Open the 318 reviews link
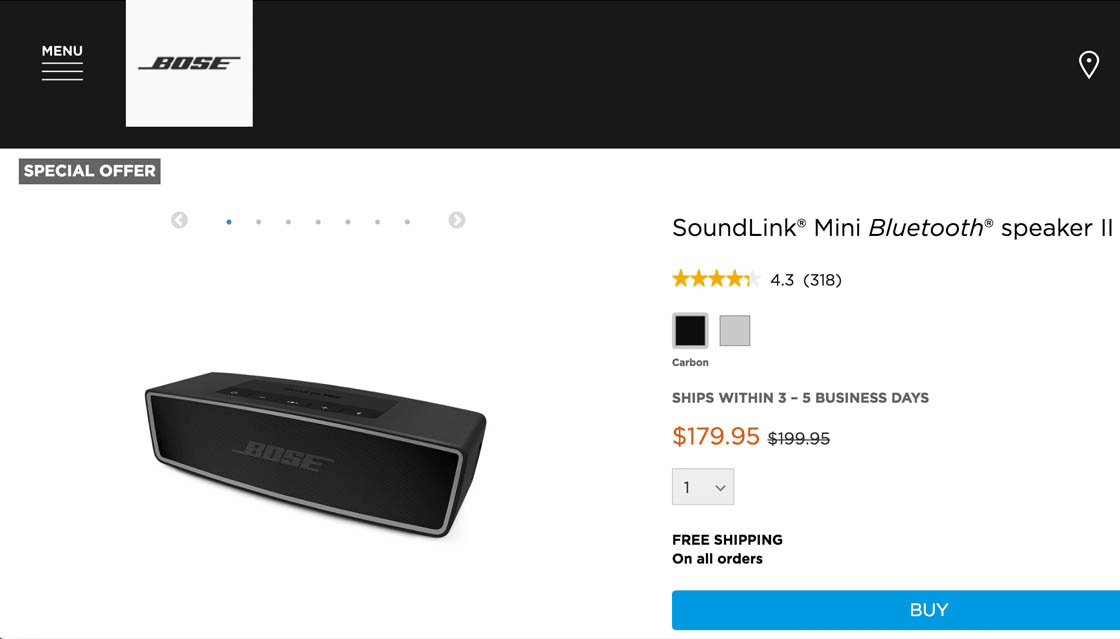The image size is (1120, 639). (x=822, y=280)
